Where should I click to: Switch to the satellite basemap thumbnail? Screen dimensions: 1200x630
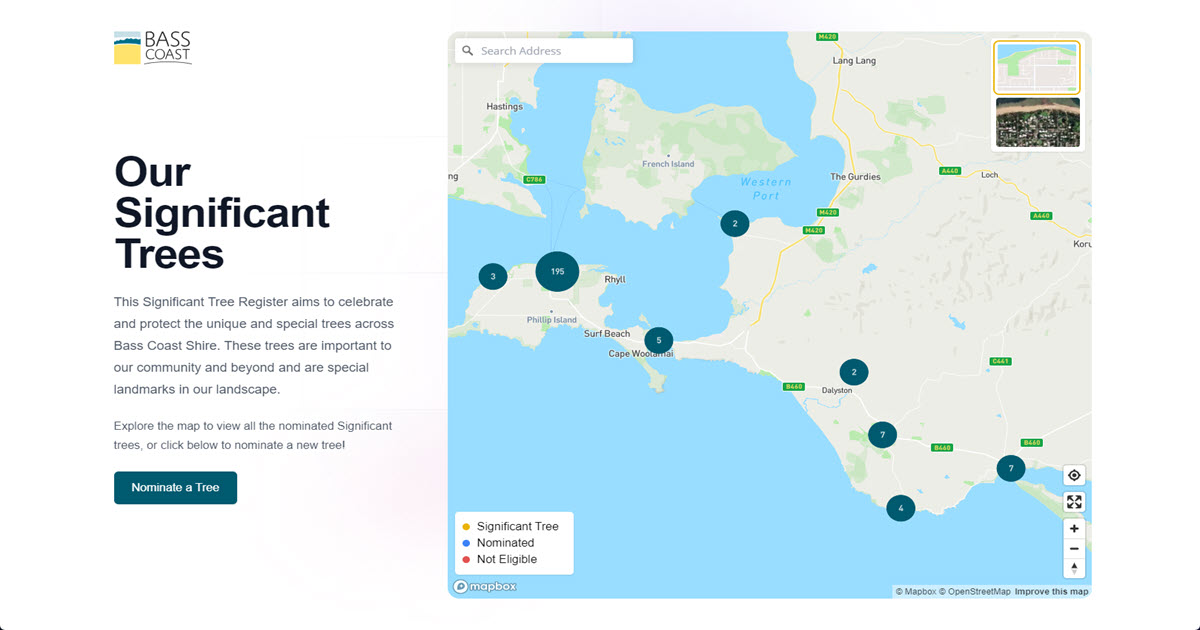(1037, 122)
